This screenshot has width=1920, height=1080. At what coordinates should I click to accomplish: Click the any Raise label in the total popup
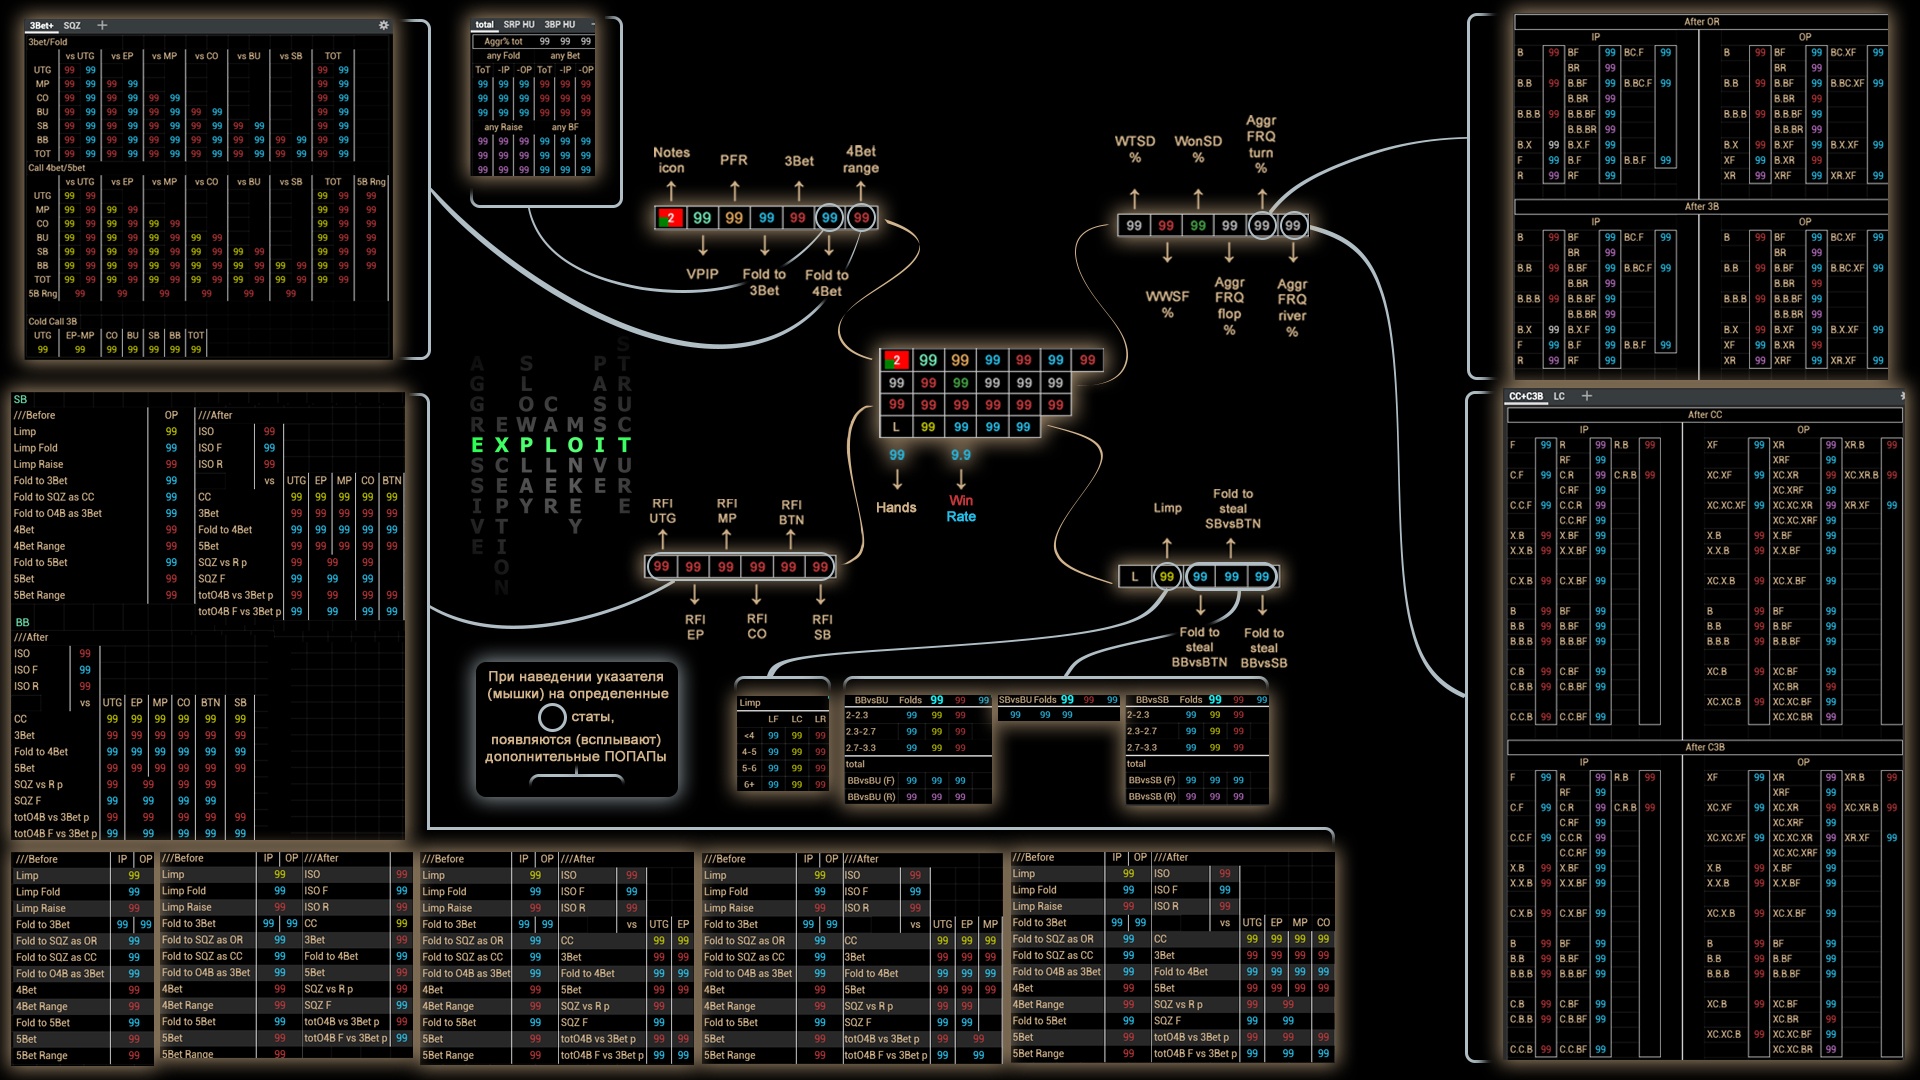click(503, 127)
